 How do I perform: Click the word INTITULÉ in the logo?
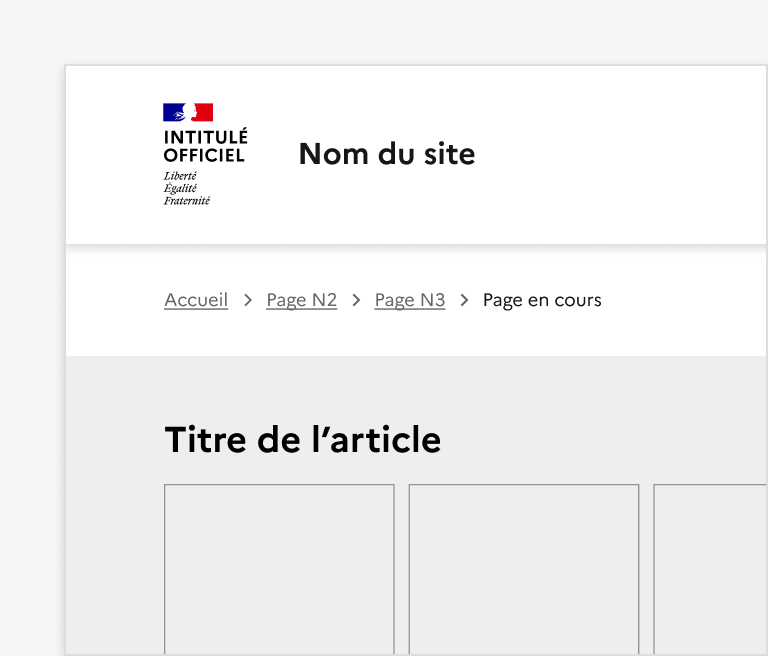coord(205,138)
